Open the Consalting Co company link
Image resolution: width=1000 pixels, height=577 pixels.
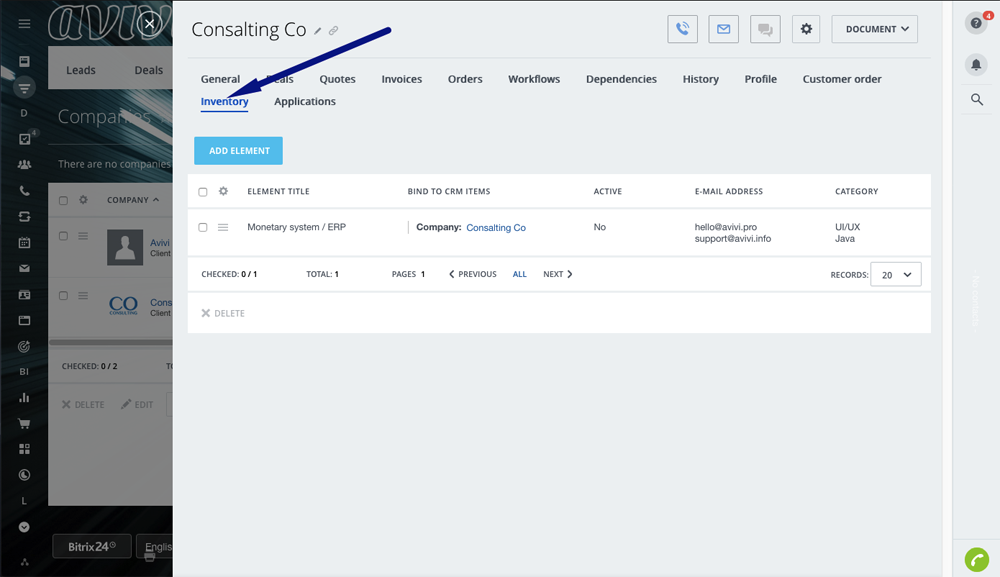(495, 228)
